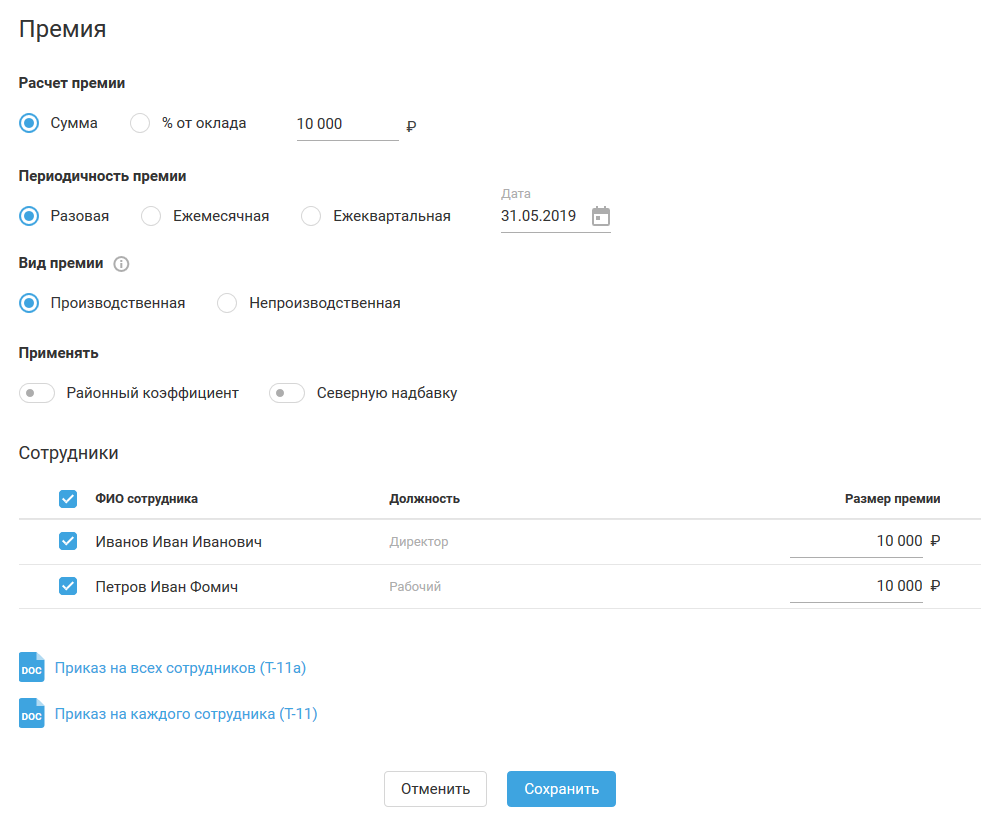
Task: Select the Сумма radio button
Action: coord(29,123)
